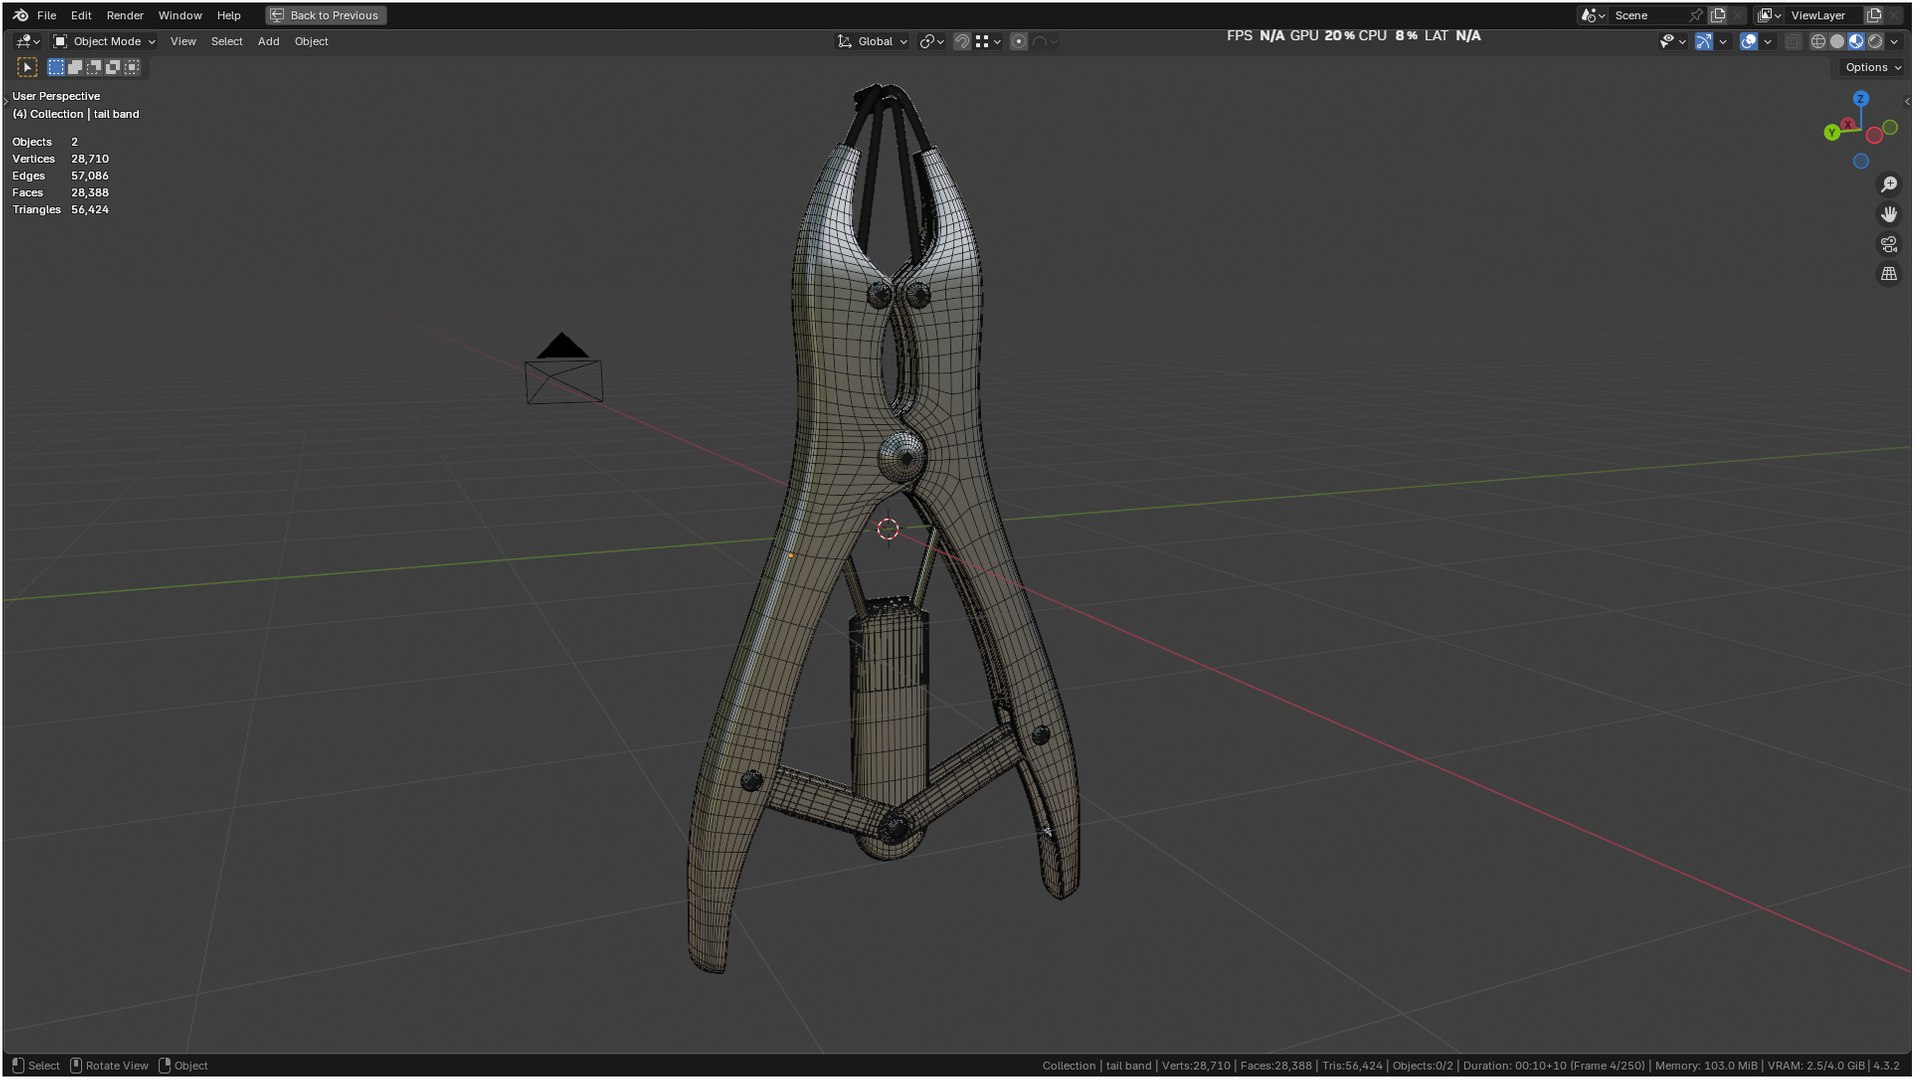Choose Intersect existing selection mode

pyautogui.click(x=132, y=67)
